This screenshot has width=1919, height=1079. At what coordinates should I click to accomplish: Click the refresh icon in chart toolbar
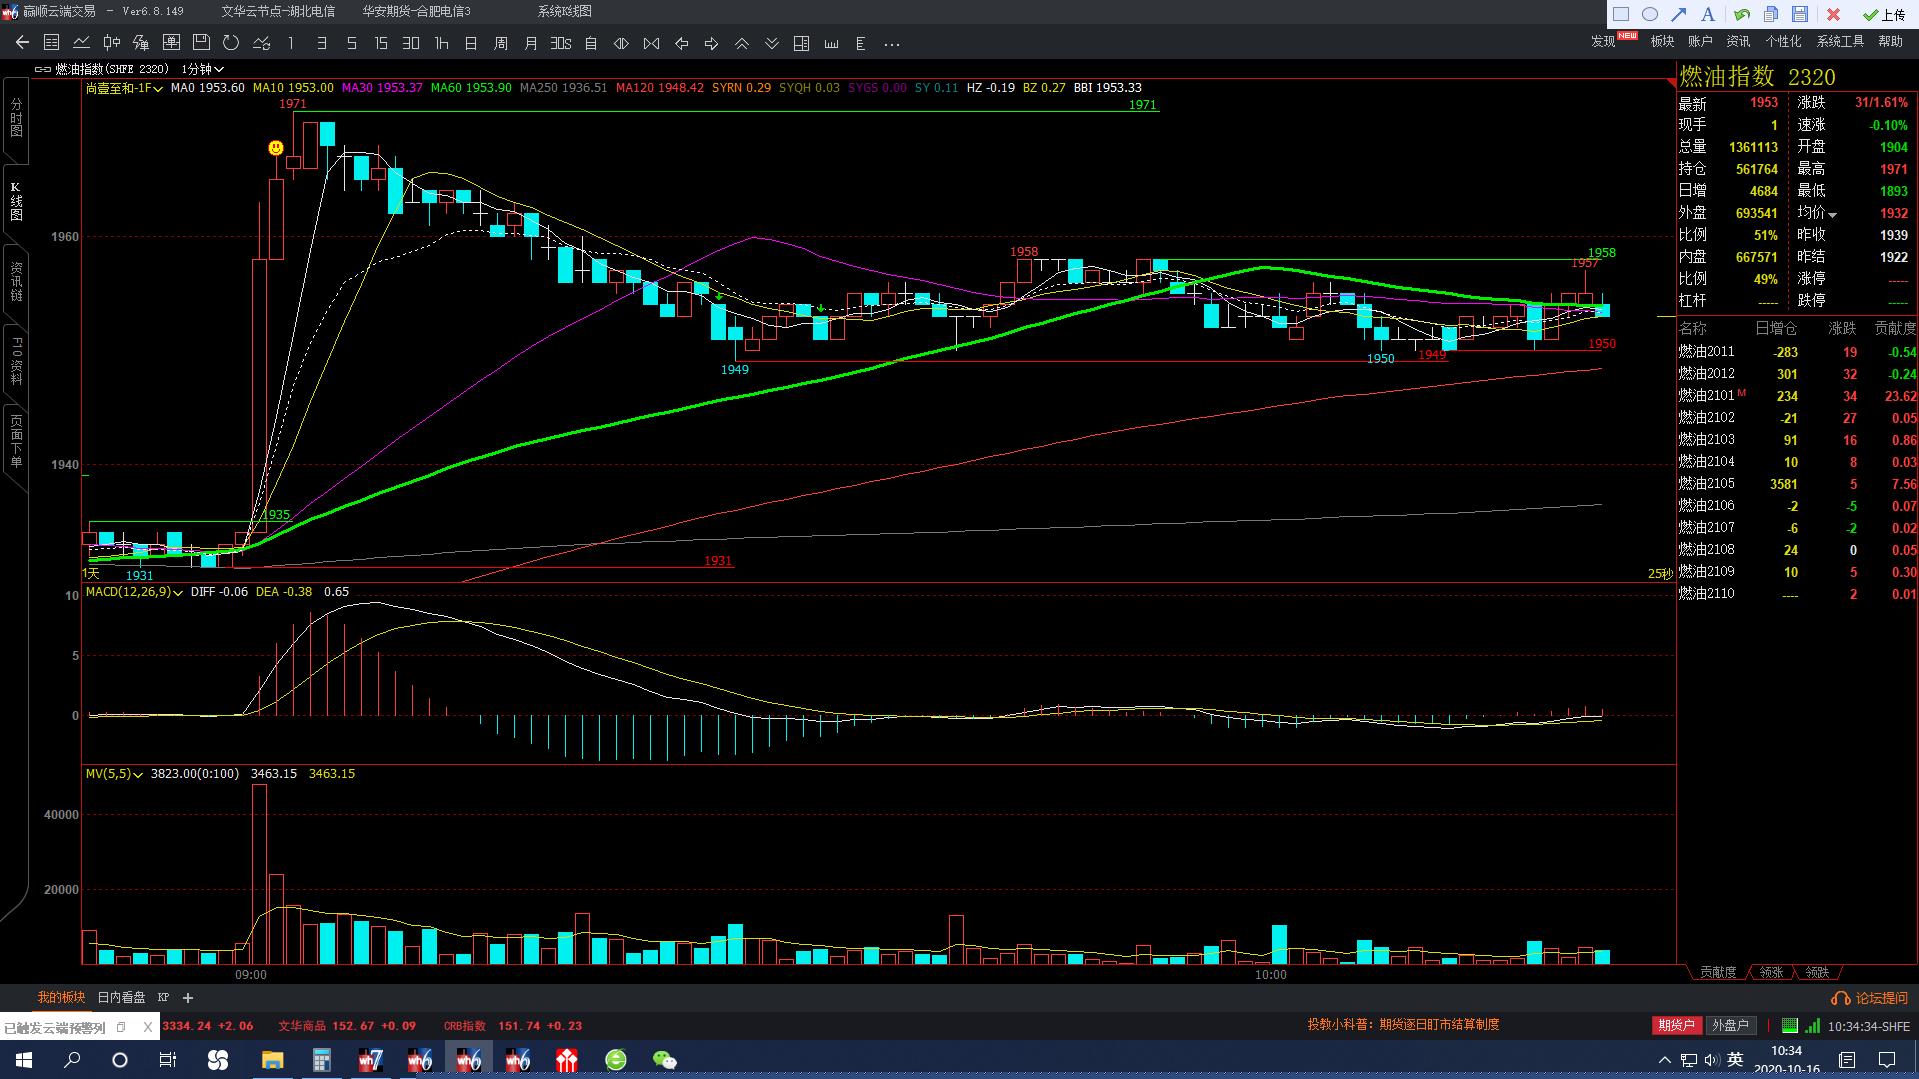tap(231, 43)
